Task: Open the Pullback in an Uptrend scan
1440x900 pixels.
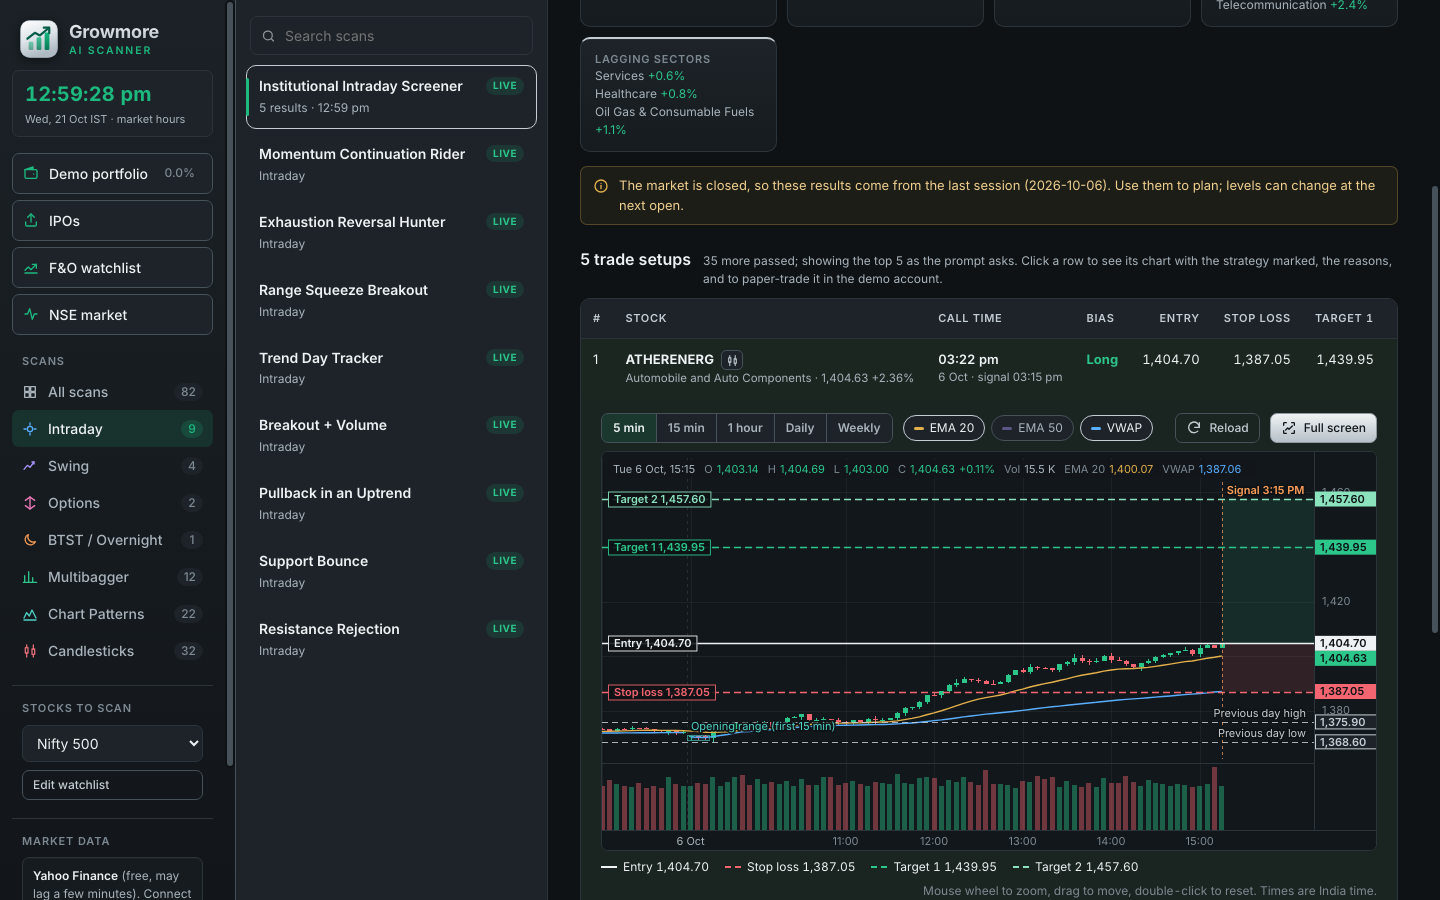Action: click(x=391, y=504)
